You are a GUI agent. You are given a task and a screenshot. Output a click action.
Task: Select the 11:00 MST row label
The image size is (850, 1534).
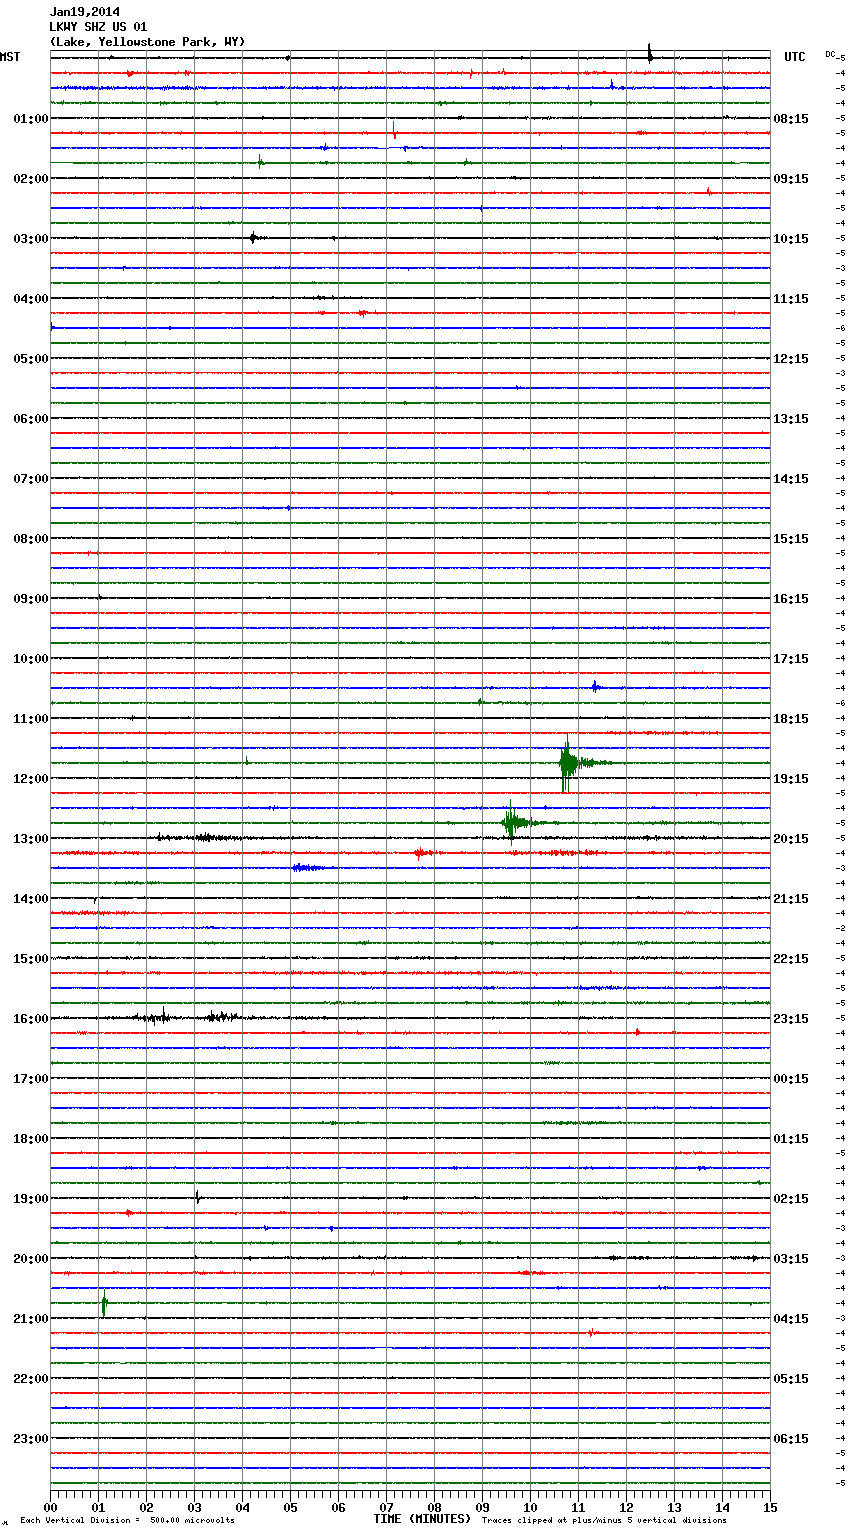point(30,719)
